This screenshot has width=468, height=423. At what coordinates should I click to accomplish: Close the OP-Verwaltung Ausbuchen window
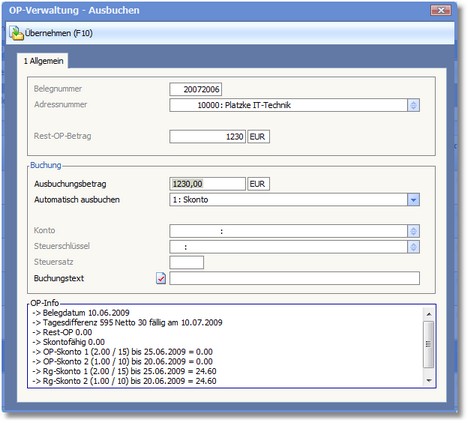(441, 11)
